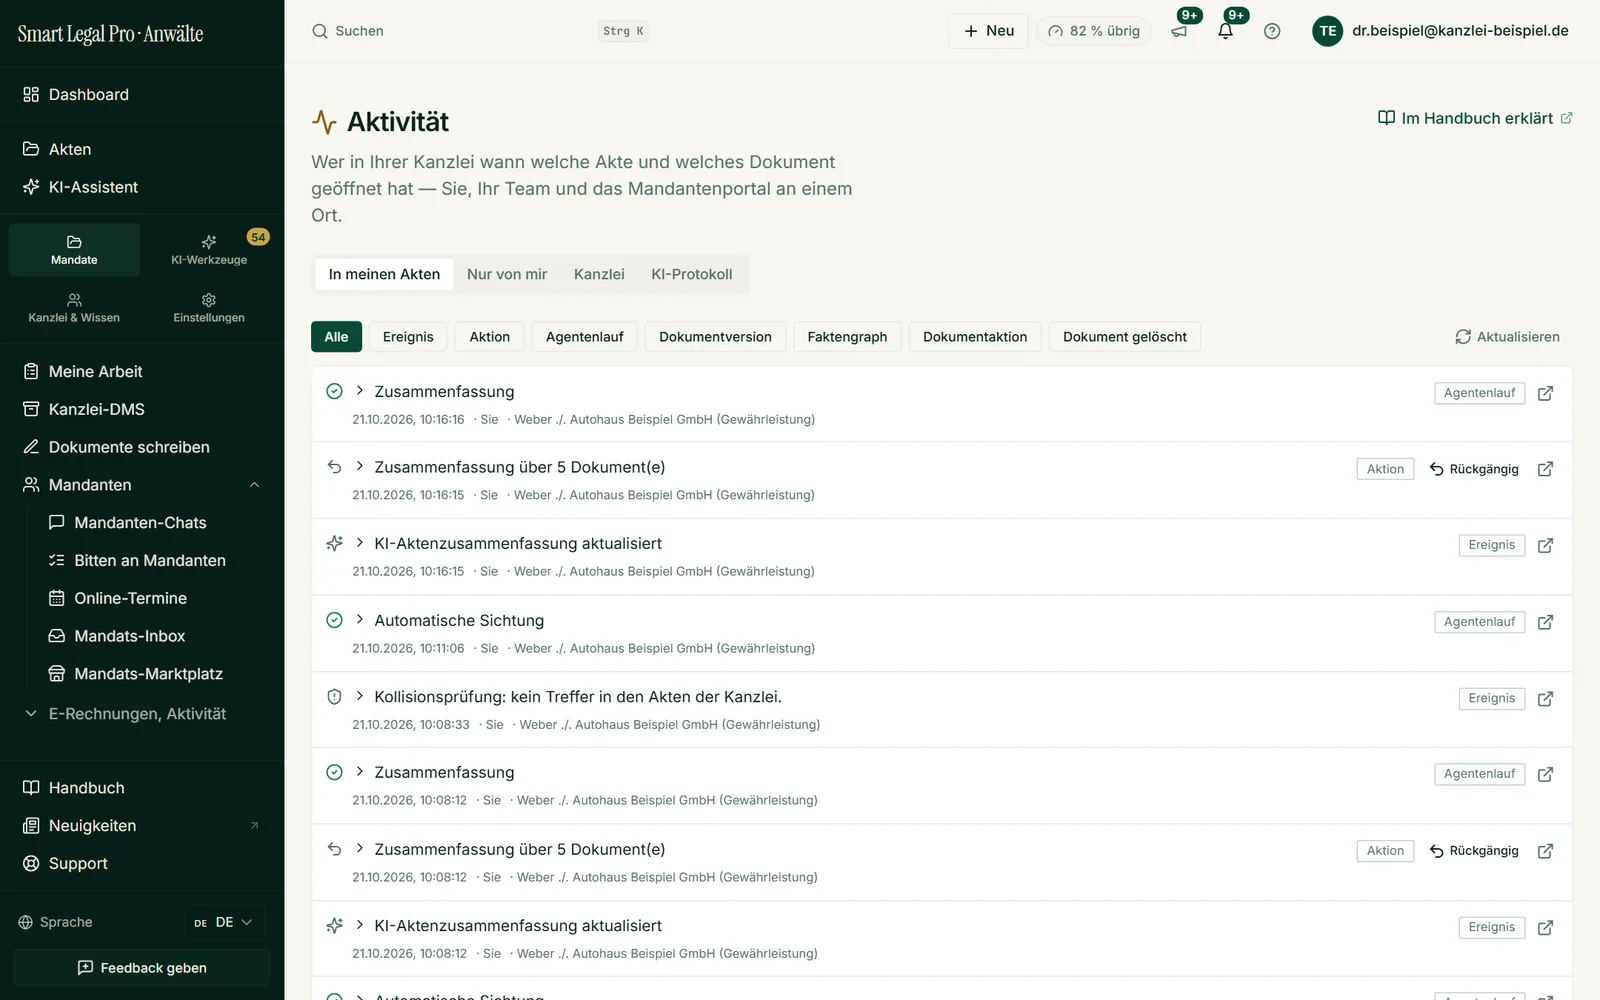The image size is (1600, 1000).
Task: Switch to the Nur von mir tab
Action: 507,274
